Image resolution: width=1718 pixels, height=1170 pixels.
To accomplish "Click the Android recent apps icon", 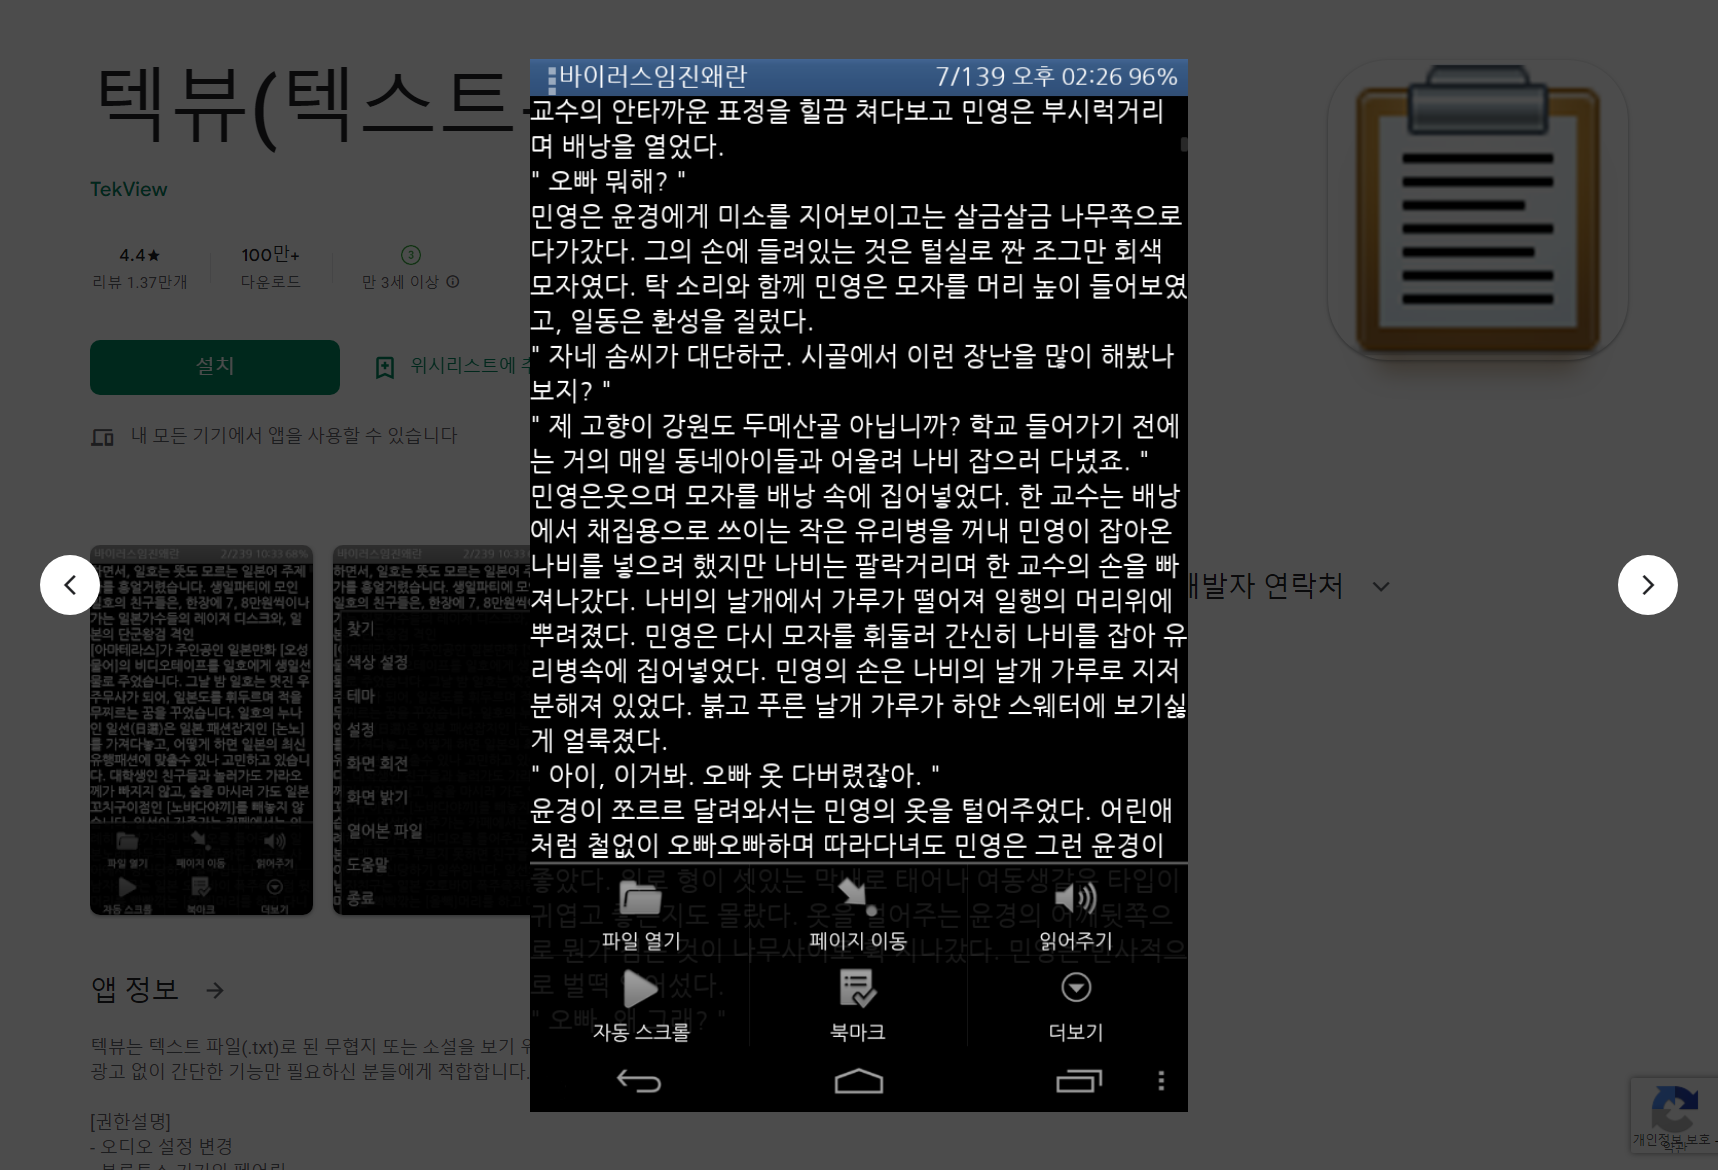I will 1079,1081.
